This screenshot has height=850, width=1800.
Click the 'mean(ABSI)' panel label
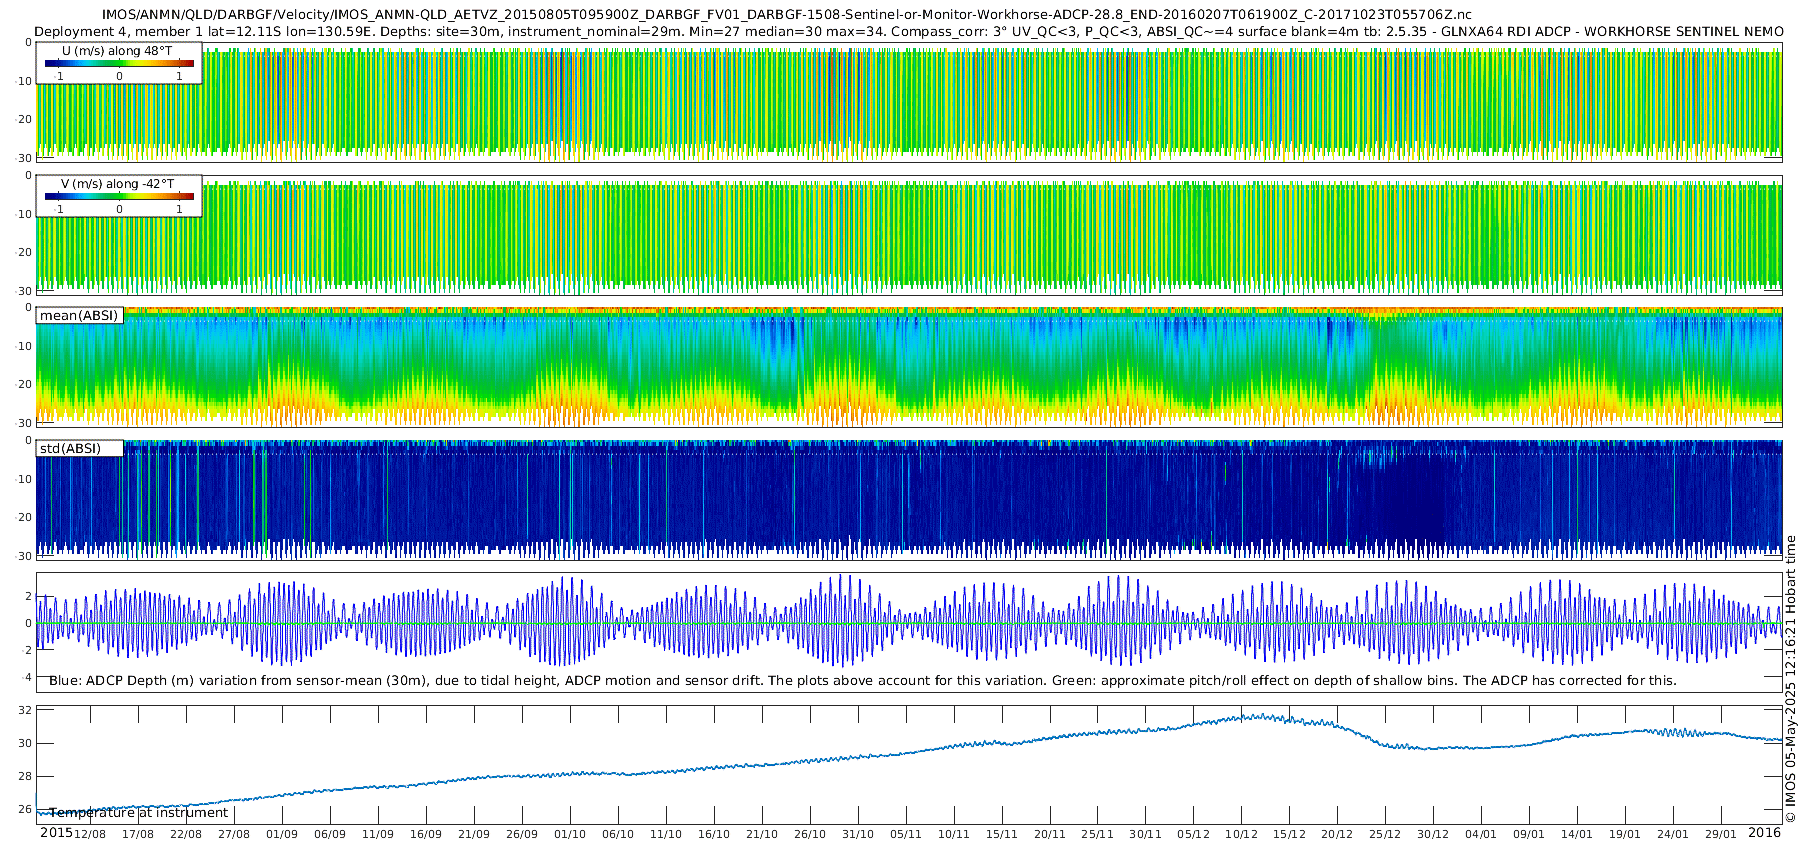tap(79, 316)
